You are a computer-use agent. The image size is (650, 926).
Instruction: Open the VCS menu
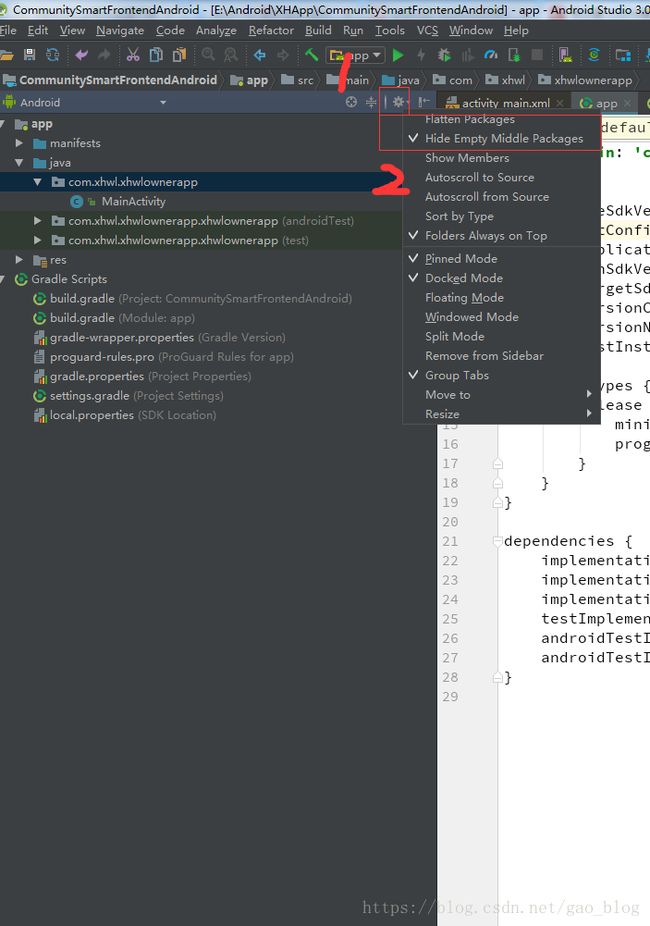pyautogui.click(x=427, y=31)
